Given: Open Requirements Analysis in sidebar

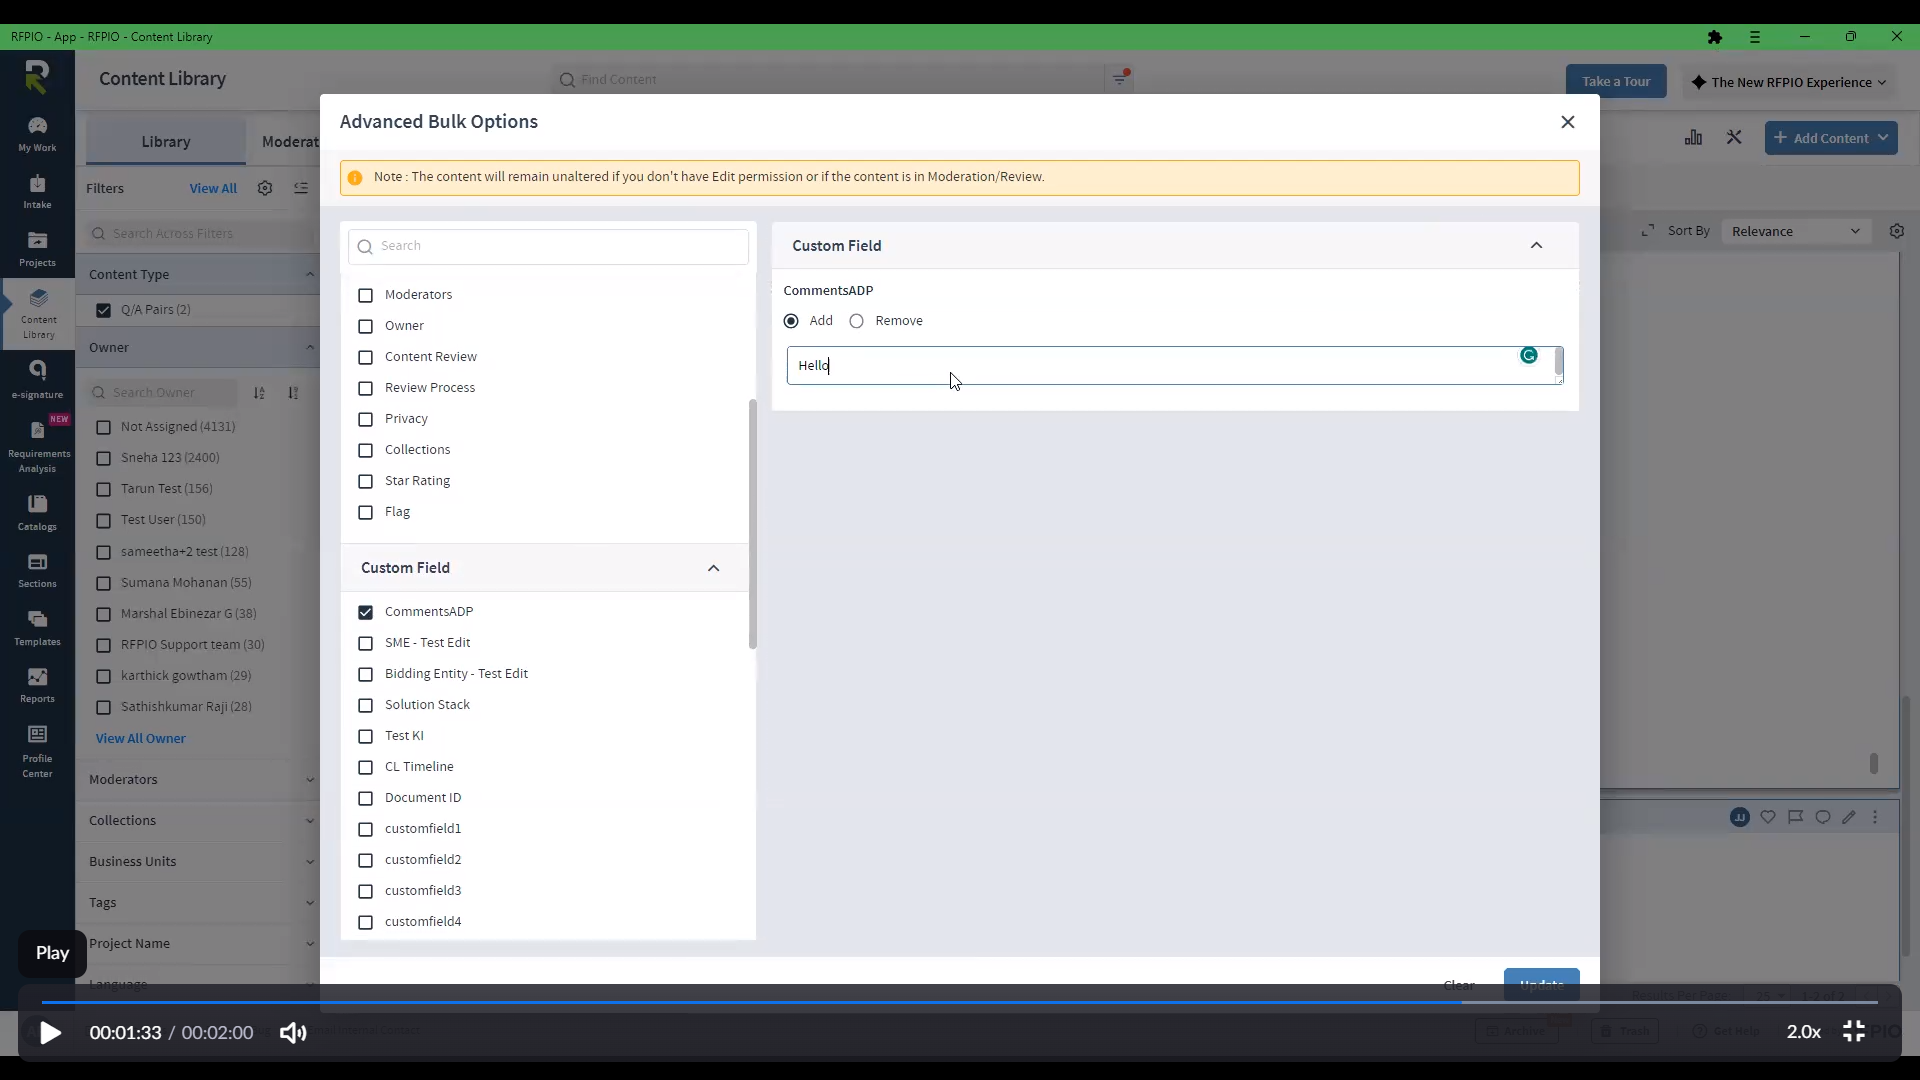Looking at the screenshot, I should tap(37, 445).
